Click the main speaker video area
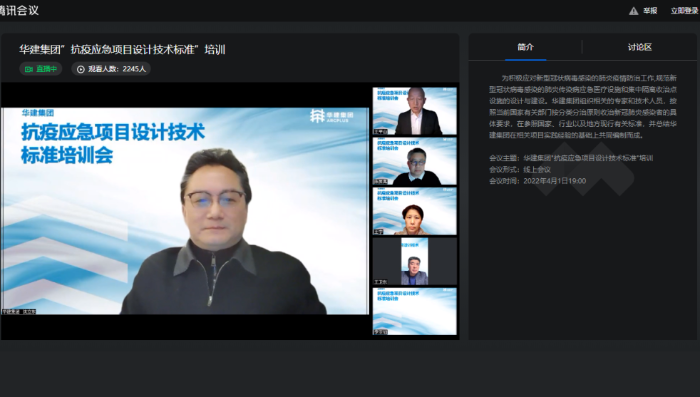 (185, 211)
